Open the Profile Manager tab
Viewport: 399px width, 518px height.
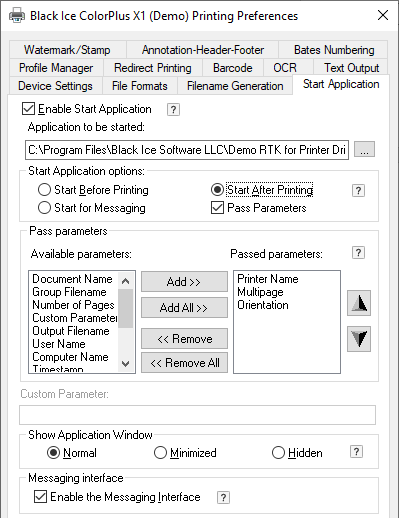pyautogui.click(x=56, y=68)
